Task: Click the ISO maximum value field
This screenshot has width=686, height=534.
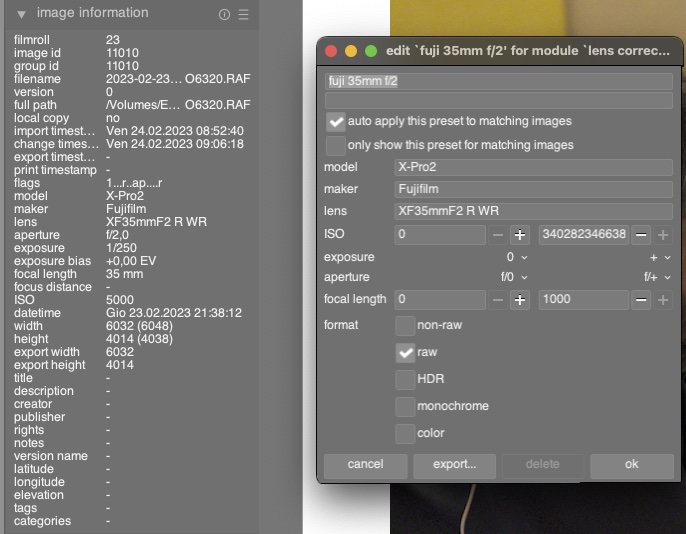Action: [584, 234]
